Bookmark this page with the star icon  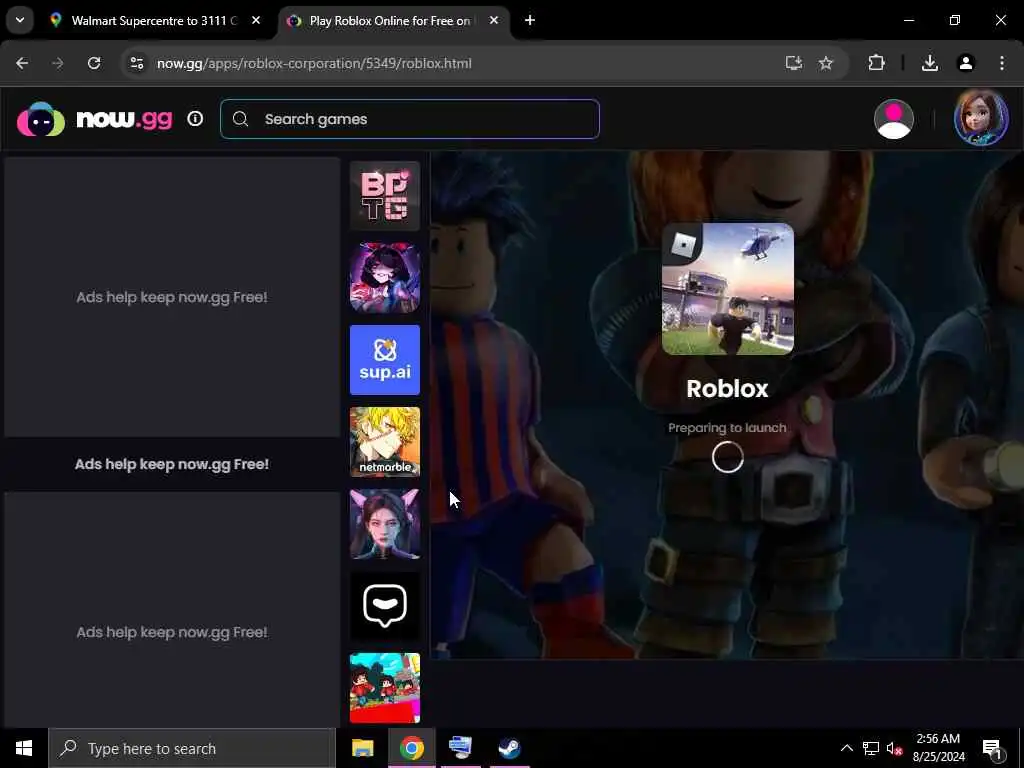point(826,63)
